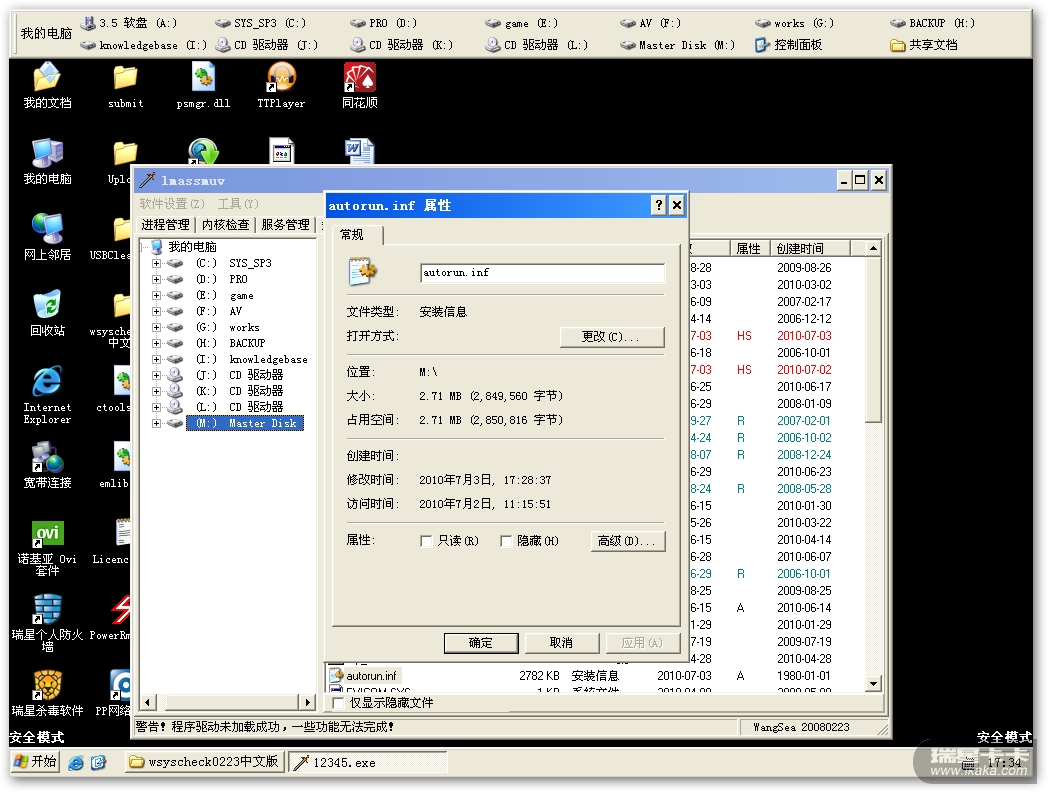Open the 服务管理 tab
Screen dimensions: 1048x792
[285, 225]
